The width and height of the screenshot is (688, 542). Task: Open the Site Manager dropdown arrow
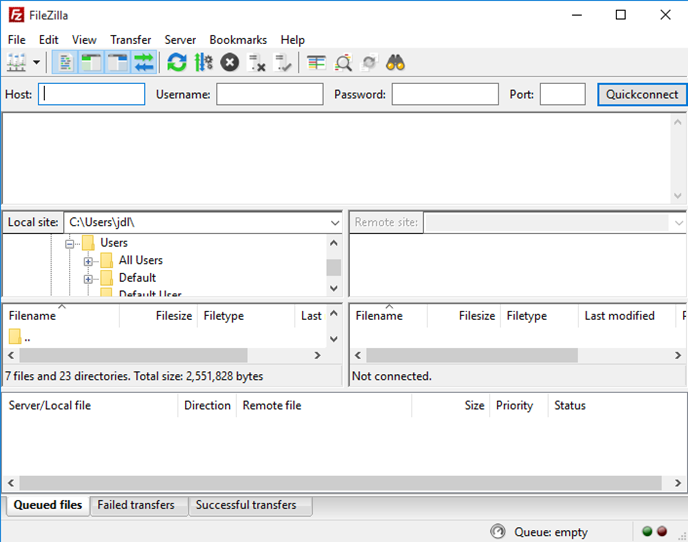coord(37,62)
